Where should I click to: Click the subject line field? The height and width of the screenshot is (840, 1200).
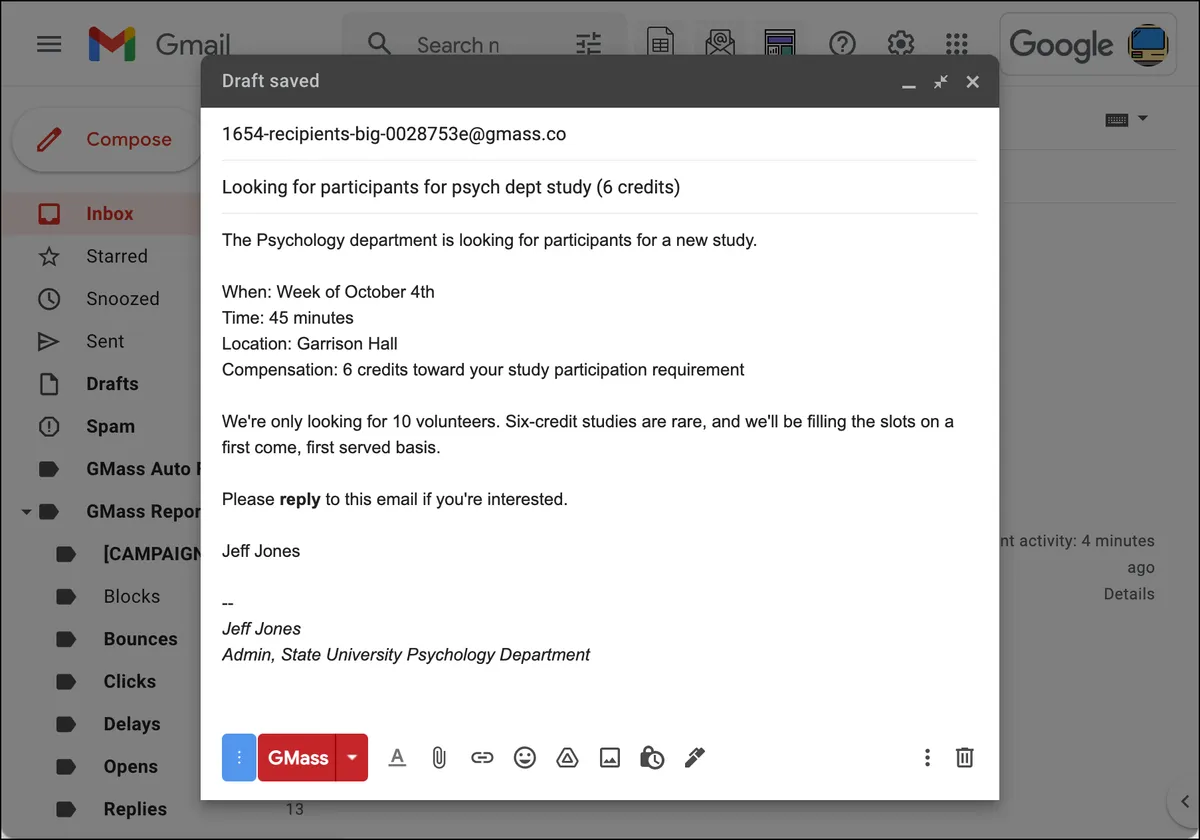(x=599, y=187)
